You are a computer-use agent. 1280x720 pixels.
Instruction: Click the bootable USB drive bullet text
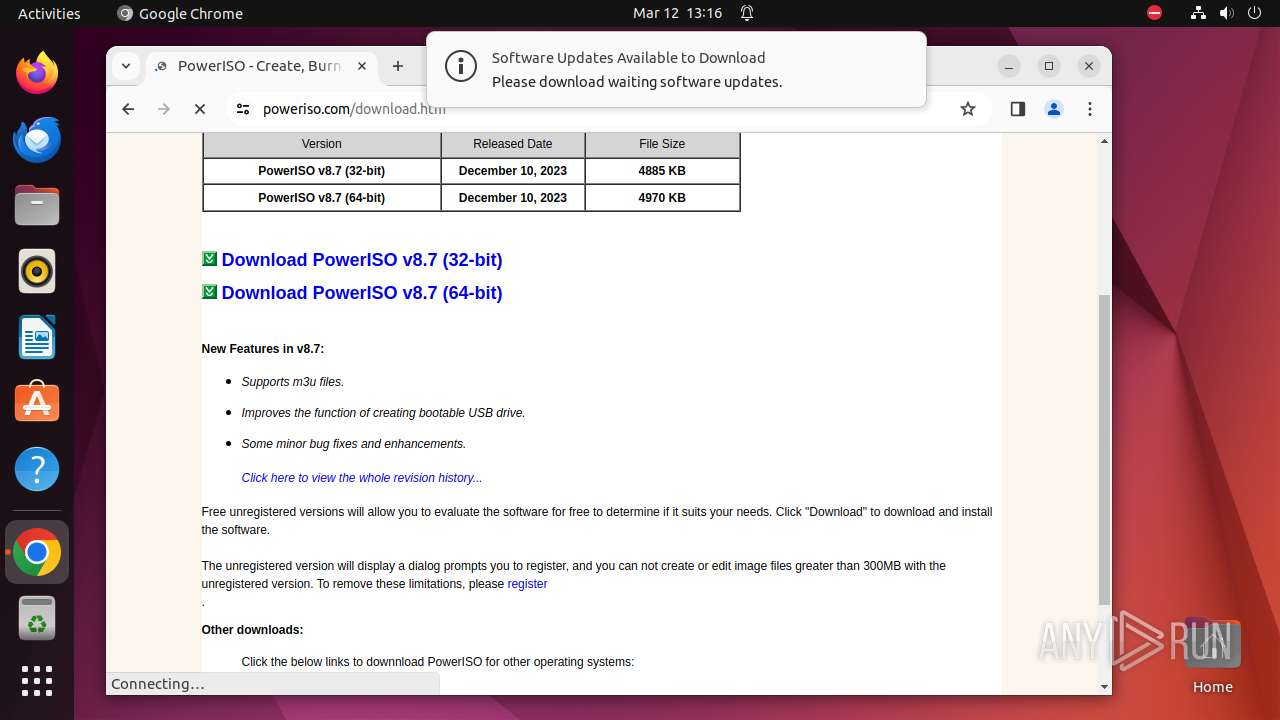point(383,413)
